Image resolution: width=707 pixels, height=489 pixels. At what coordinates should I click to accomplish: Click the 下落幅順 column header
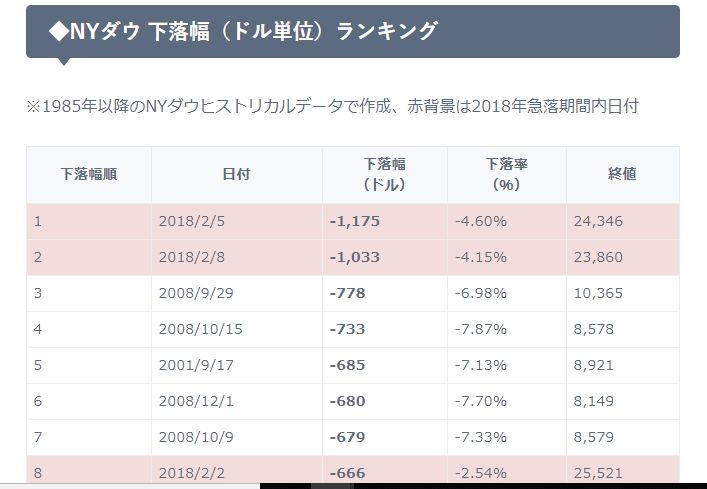[89, 174]
